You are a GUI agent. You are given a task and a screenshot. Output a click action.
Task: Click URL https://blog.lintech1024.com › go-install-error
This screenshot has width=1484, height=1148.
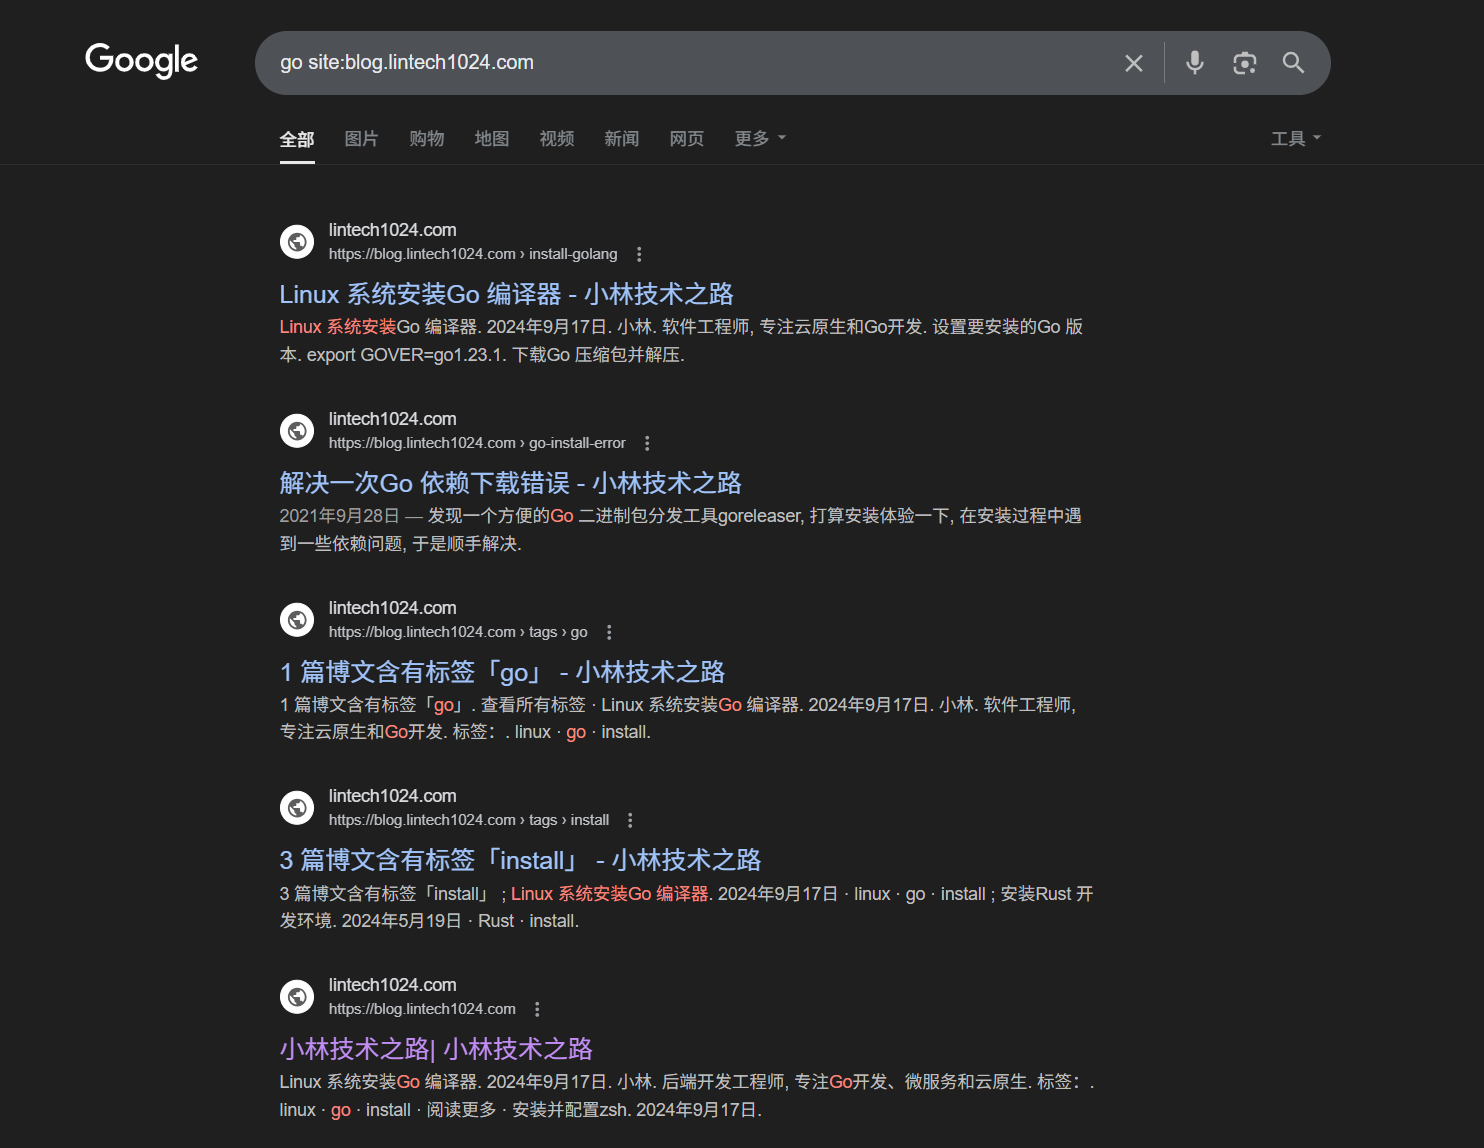pos(477,443)
